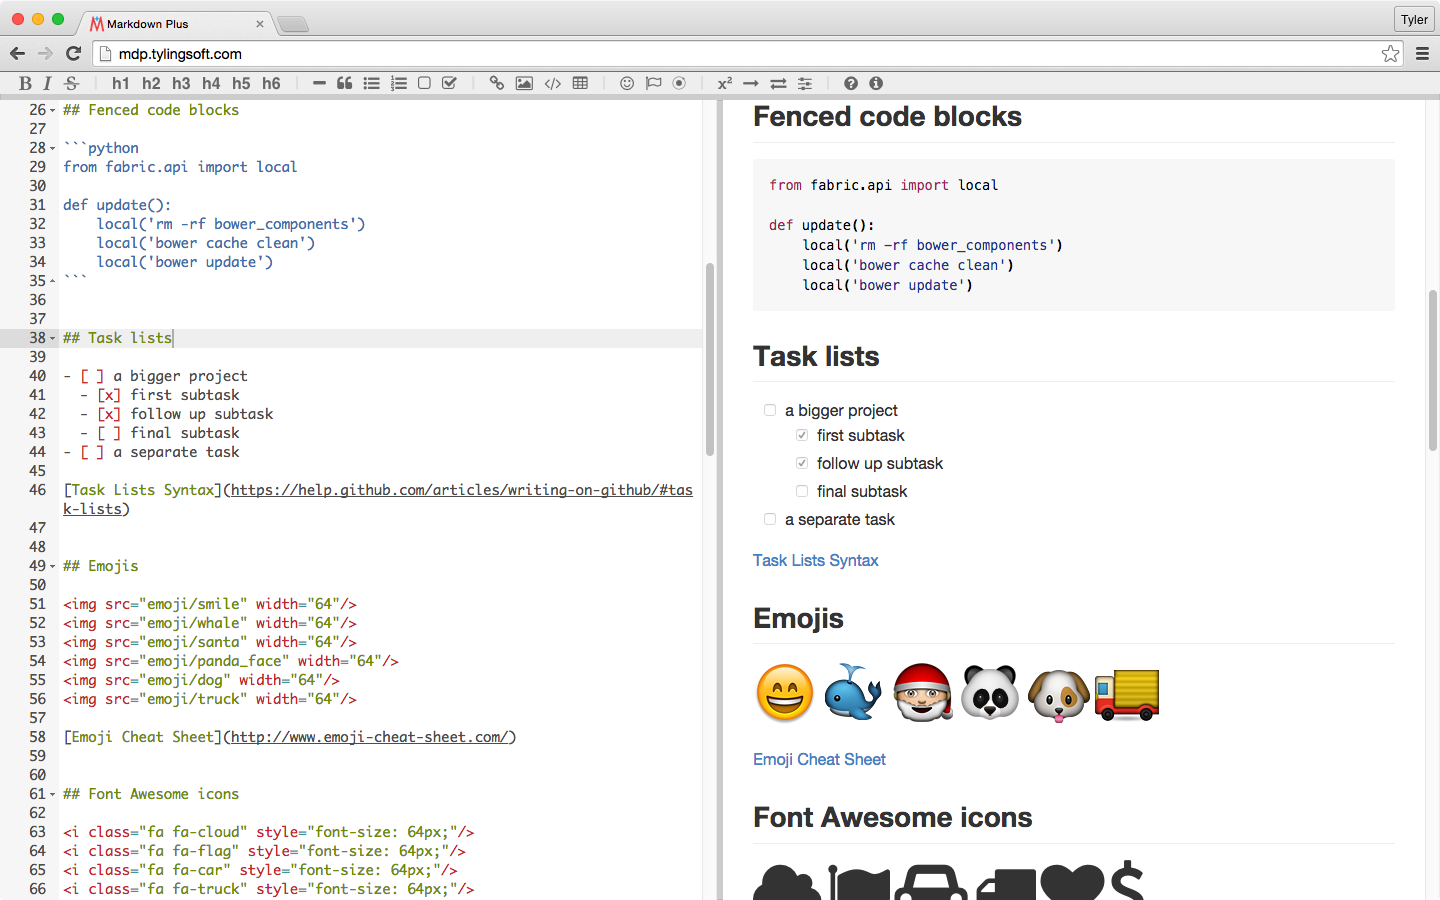Open the 'Task Lists Syntax' preview link
Viewport: 1440px width, 900px height.
(x=816, y=560)
